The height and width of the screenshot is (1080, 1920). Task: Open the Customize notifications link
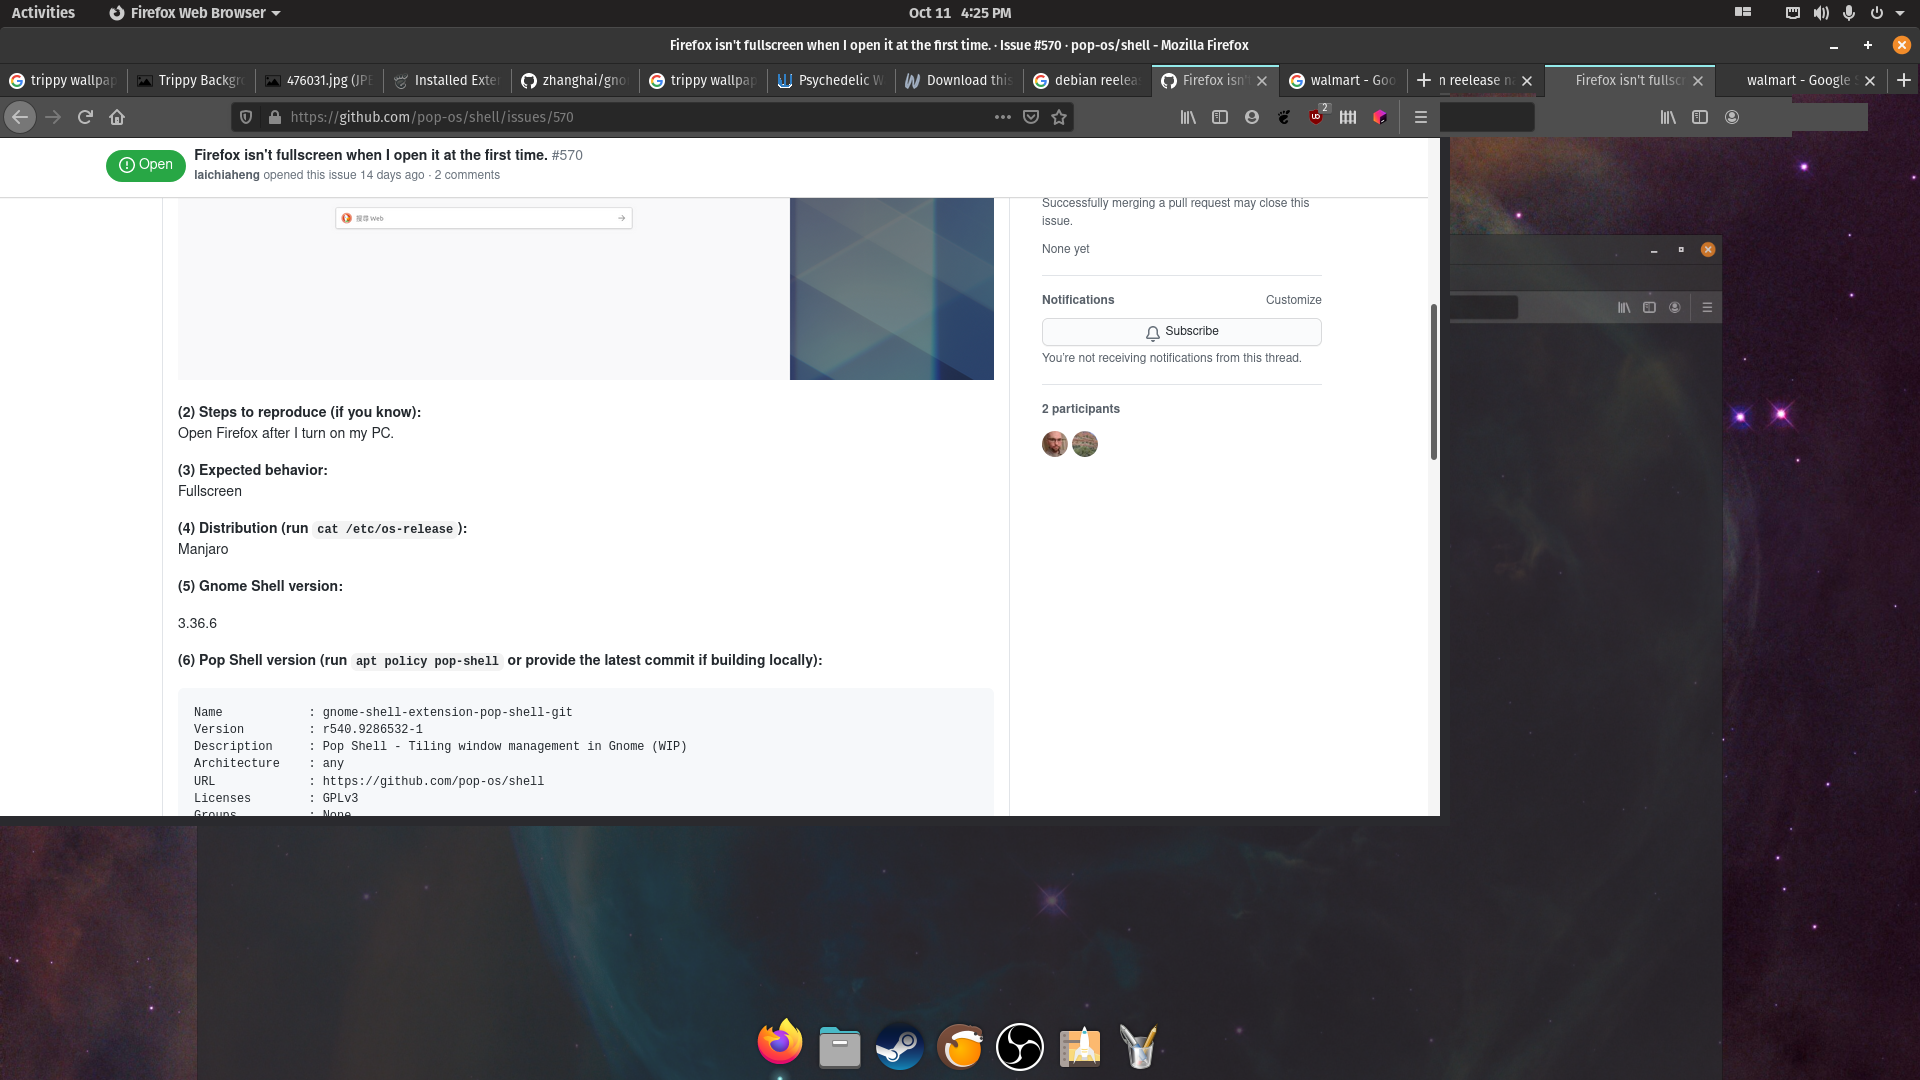(1293, 300)
